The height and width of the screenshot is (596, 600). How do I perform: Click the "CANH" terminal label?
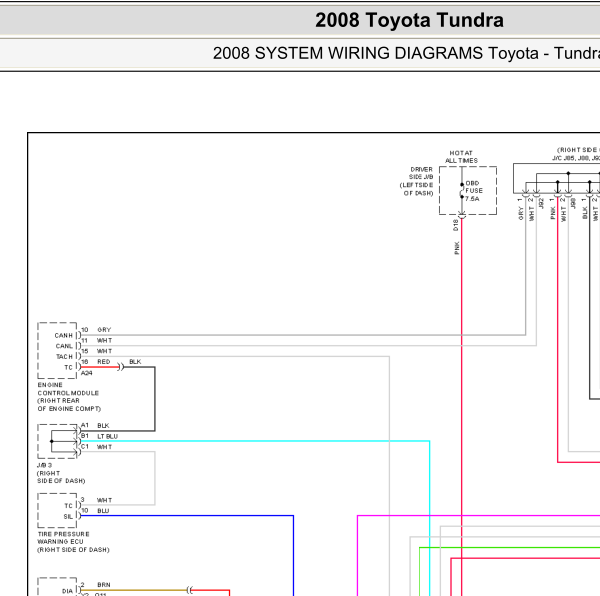pos(64,335)
